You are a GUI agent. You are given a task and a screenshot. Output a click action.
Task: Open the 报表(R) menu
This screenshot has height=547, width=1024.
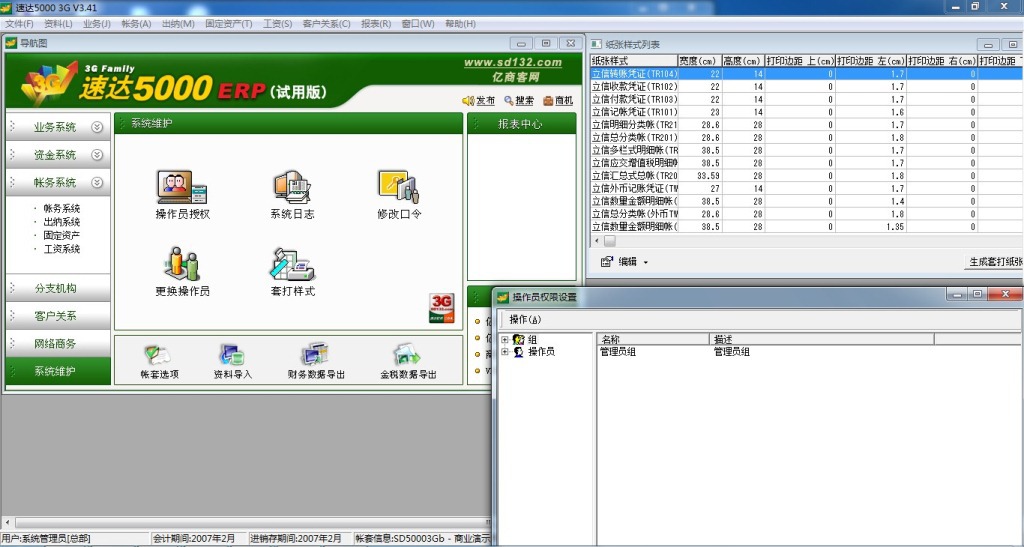376,23
